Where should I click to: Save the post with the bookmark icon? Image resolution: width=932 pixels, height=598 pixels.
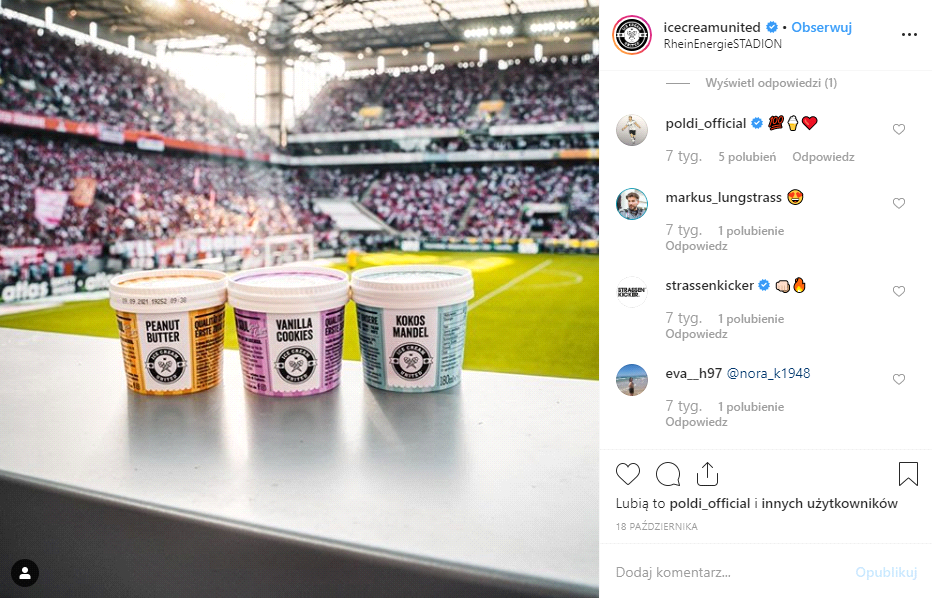(908, 474)
